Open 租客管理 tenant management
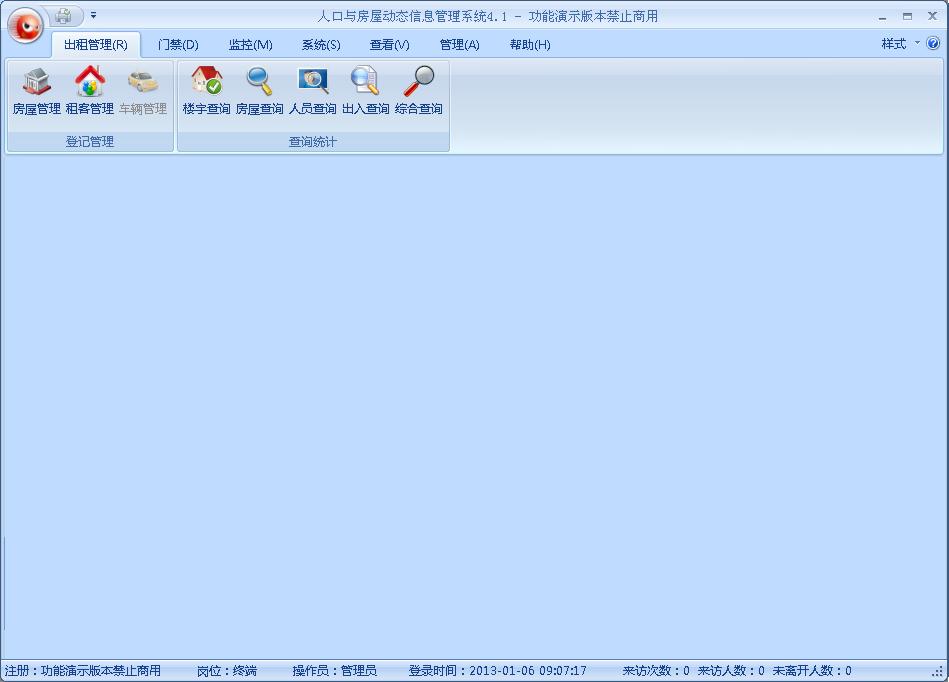The image size is (949, 682). point(90,91)
